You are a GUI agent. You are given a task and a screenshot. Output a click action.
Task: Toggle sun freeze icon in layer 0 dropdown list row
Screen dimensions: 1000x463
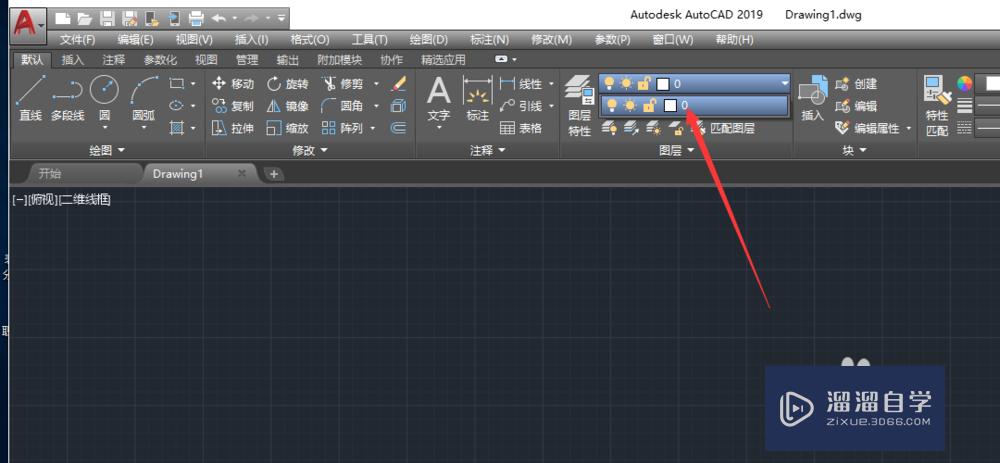click(x=629, y=105)
